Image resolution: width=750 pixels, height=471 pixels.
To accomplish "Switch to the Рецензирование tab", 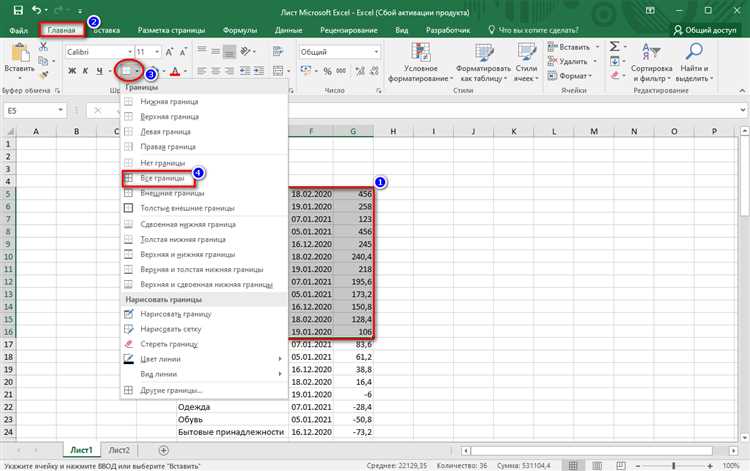I will pos(349,30).
